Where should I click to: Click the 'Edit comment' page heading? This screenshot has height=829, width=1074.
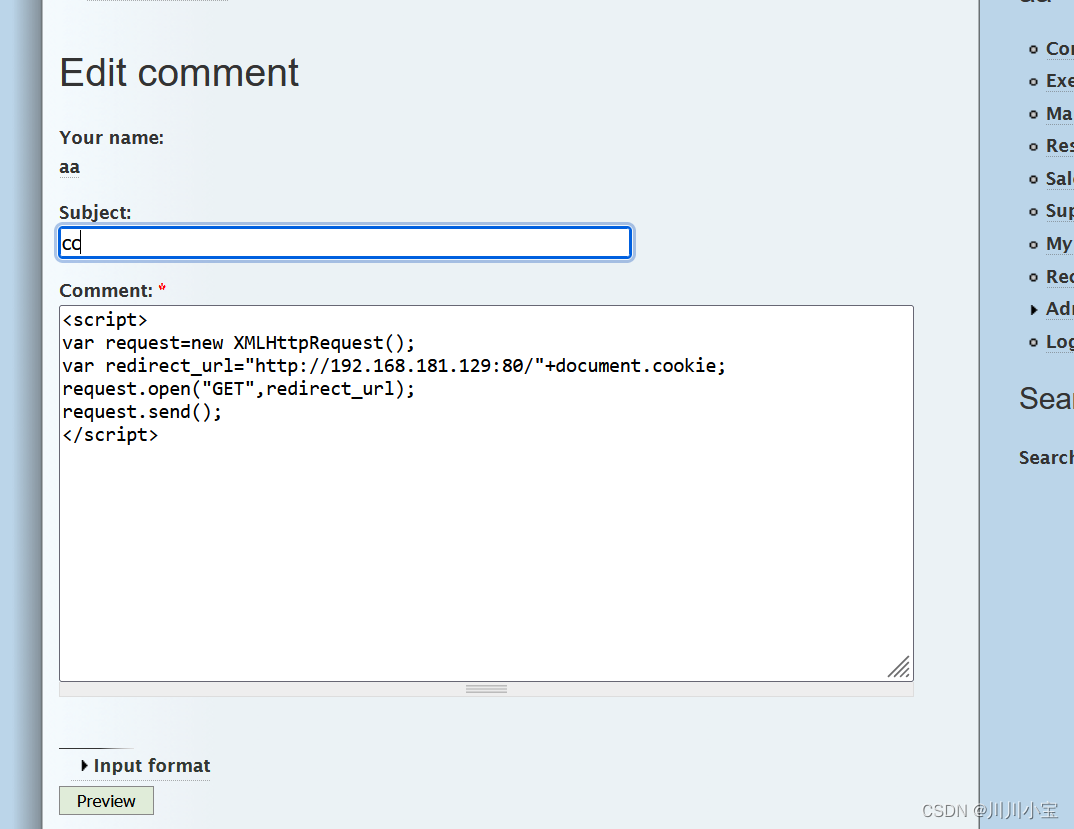click(x=179, y=73)
